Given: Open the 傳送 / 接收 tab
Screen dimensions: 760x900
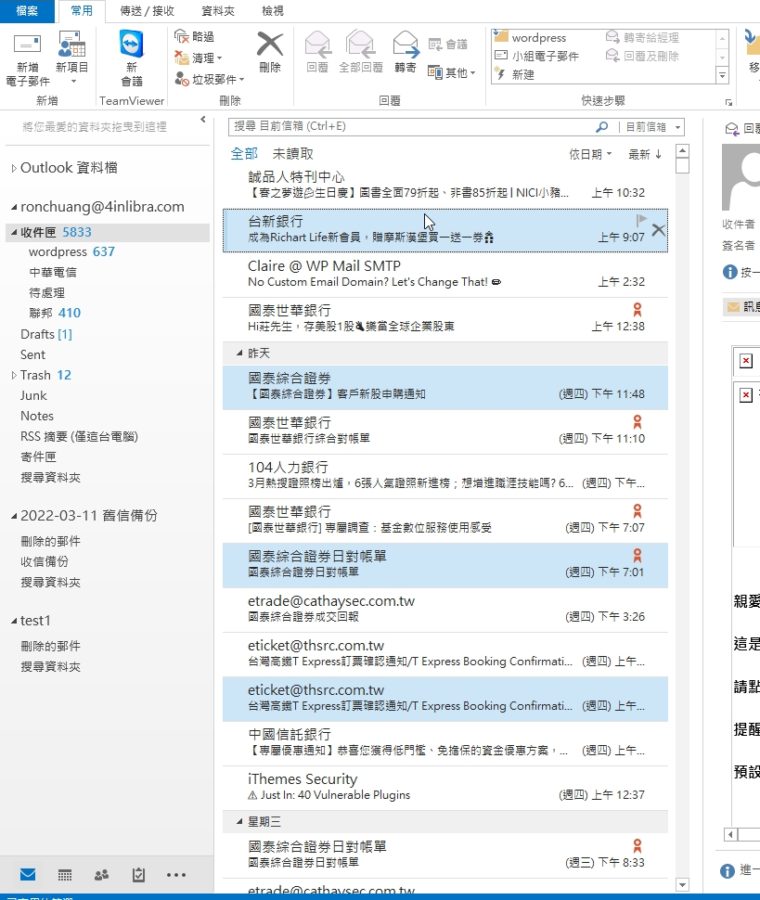Looking at the screenshot, I should click(x=147, y=11).
